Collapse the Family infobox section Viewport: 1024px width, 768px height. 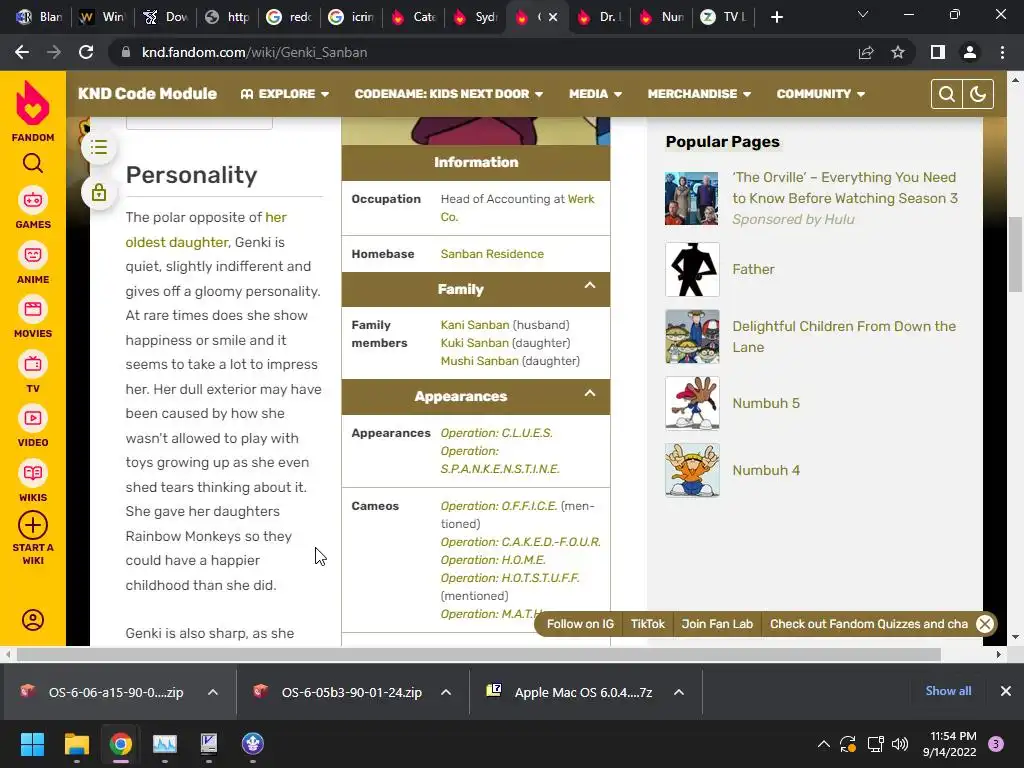point(590,285)
